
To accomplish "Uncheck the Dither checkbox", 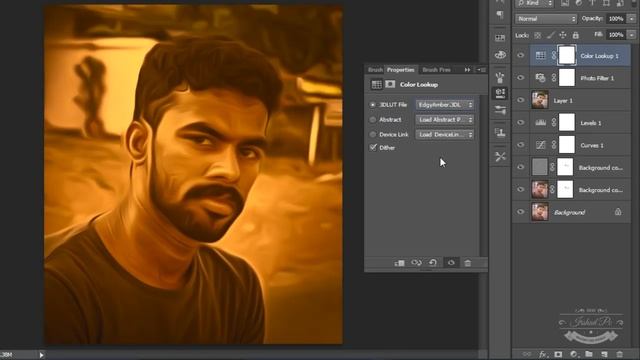I will 373,147.
